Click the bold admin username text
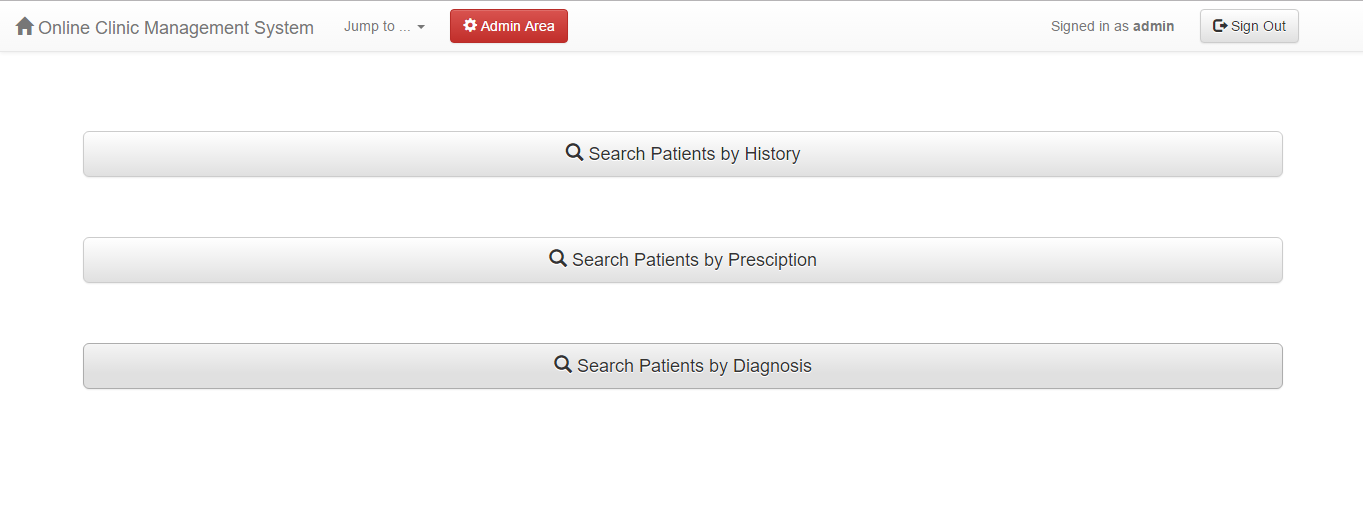1363x523 pixels. click(x=1153, y=27)
